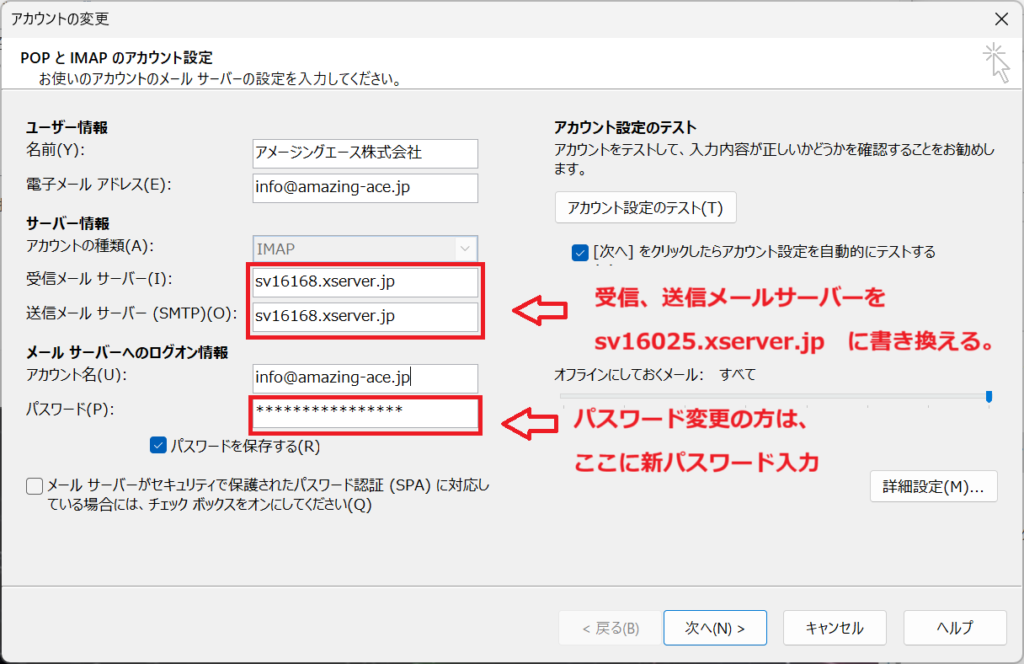The width and height of the screenshot is (1024, 664).
Task: Open the アカウントの種類 IMAP dropdown
Action: pyautogui.click(x=365, y=249)
